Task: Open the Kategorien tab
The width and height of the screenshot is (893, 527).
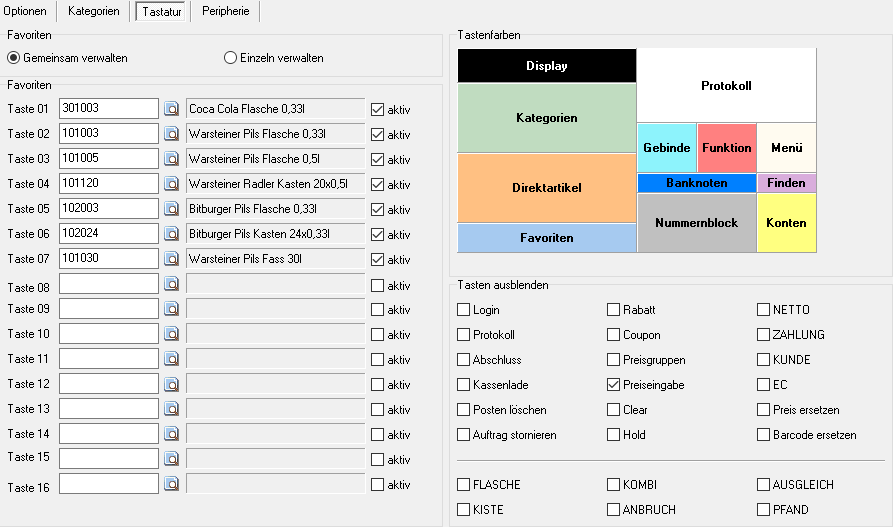Action: tap(94, 11)
